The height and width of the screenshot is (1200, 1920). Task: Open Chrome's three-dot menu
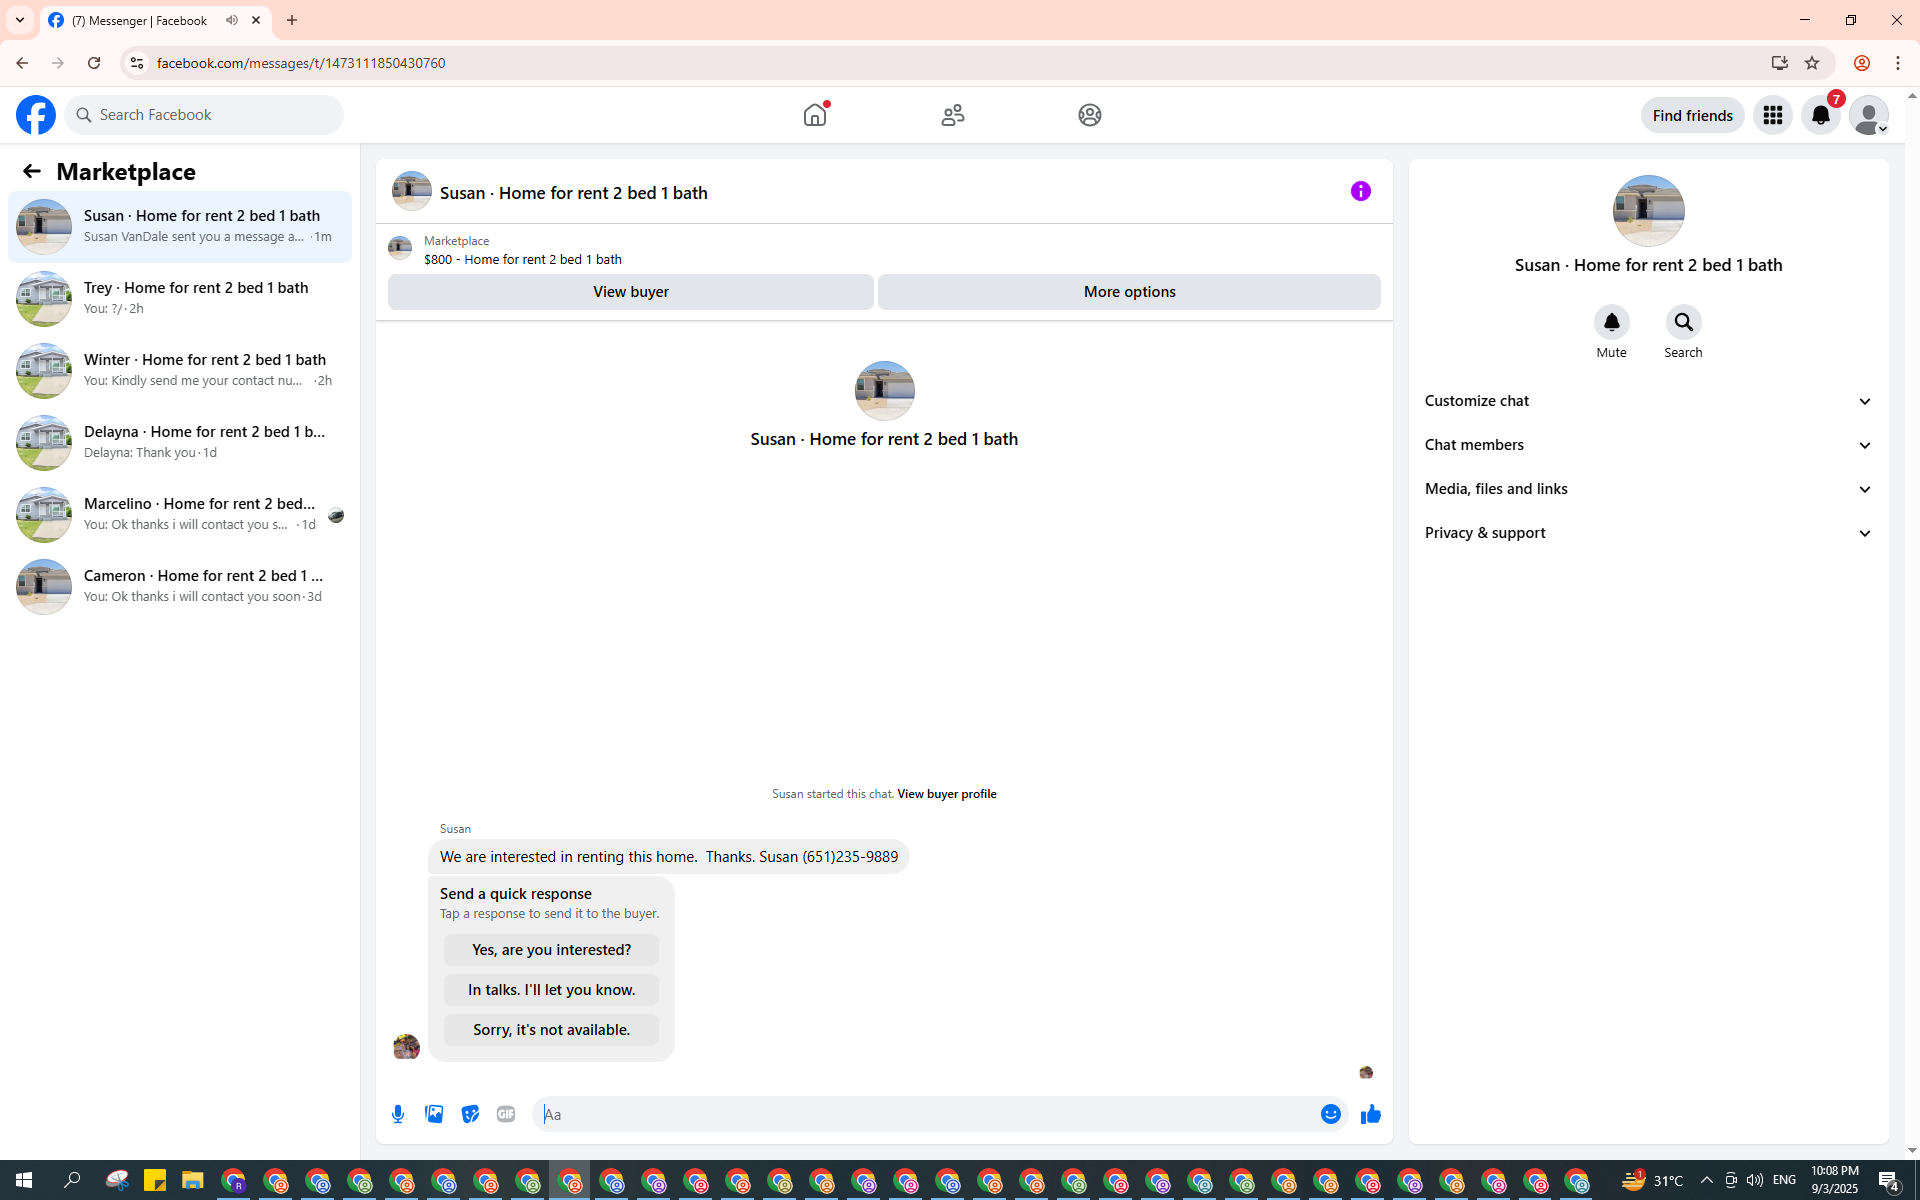coord(1898,63)
